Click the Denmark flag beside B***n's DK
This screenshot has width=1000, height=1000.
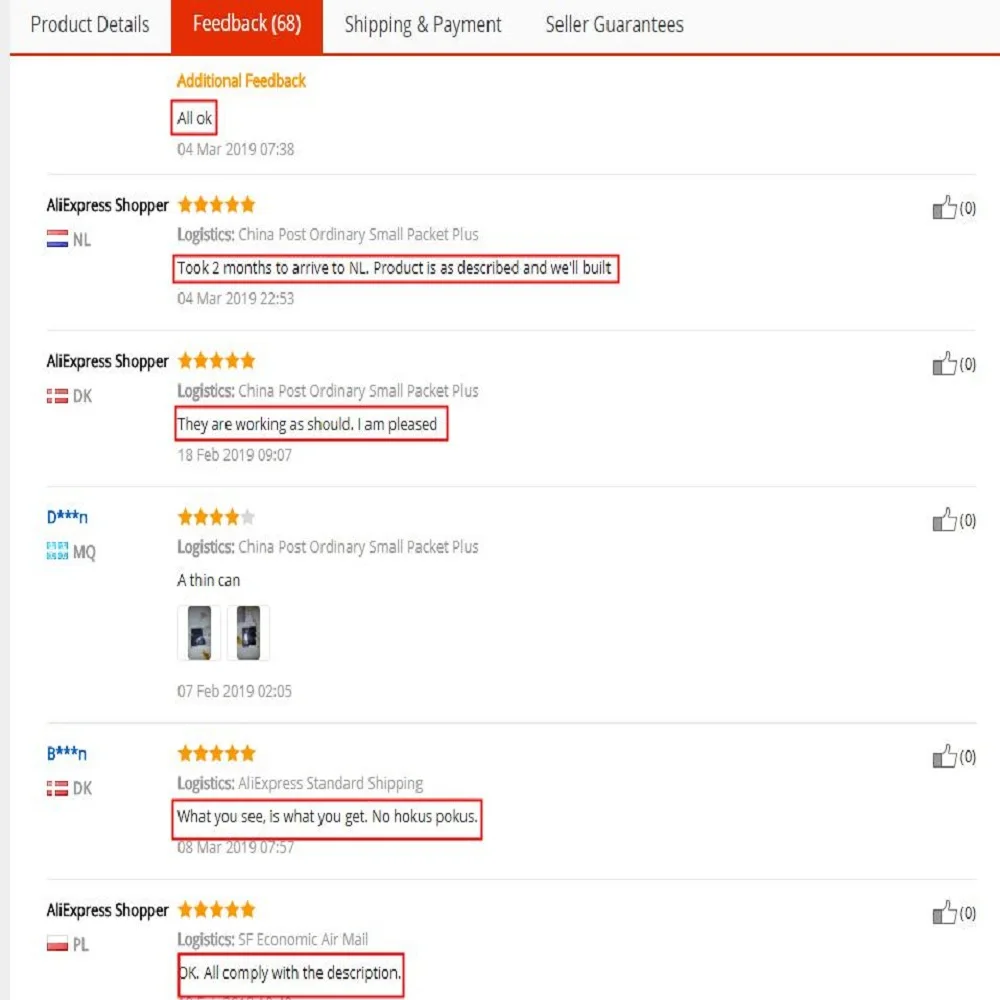click(x=57, y=788)
